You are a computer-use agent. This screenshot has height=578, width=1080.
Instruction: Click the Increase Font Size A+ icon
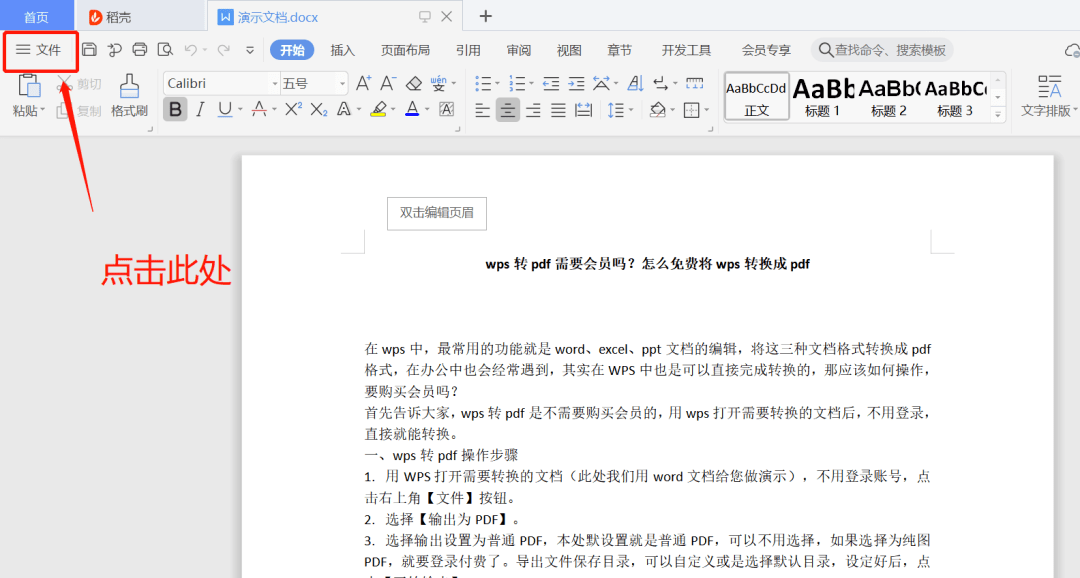click(364, 83)
